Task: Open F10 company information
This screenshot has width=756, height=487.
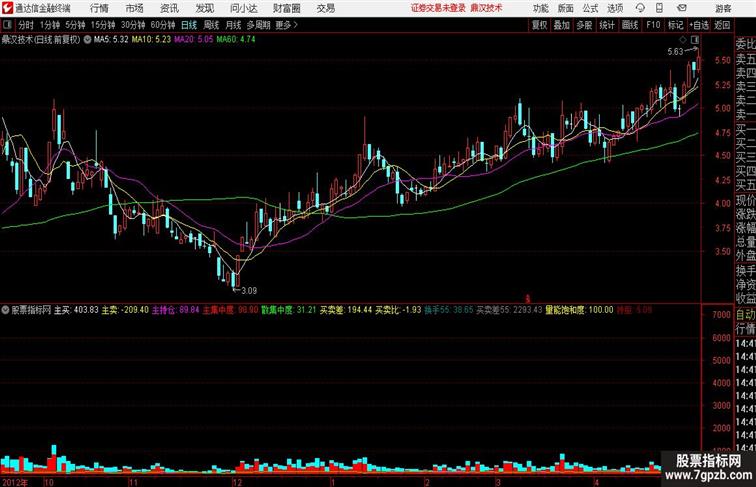Action: click(653, 25)
